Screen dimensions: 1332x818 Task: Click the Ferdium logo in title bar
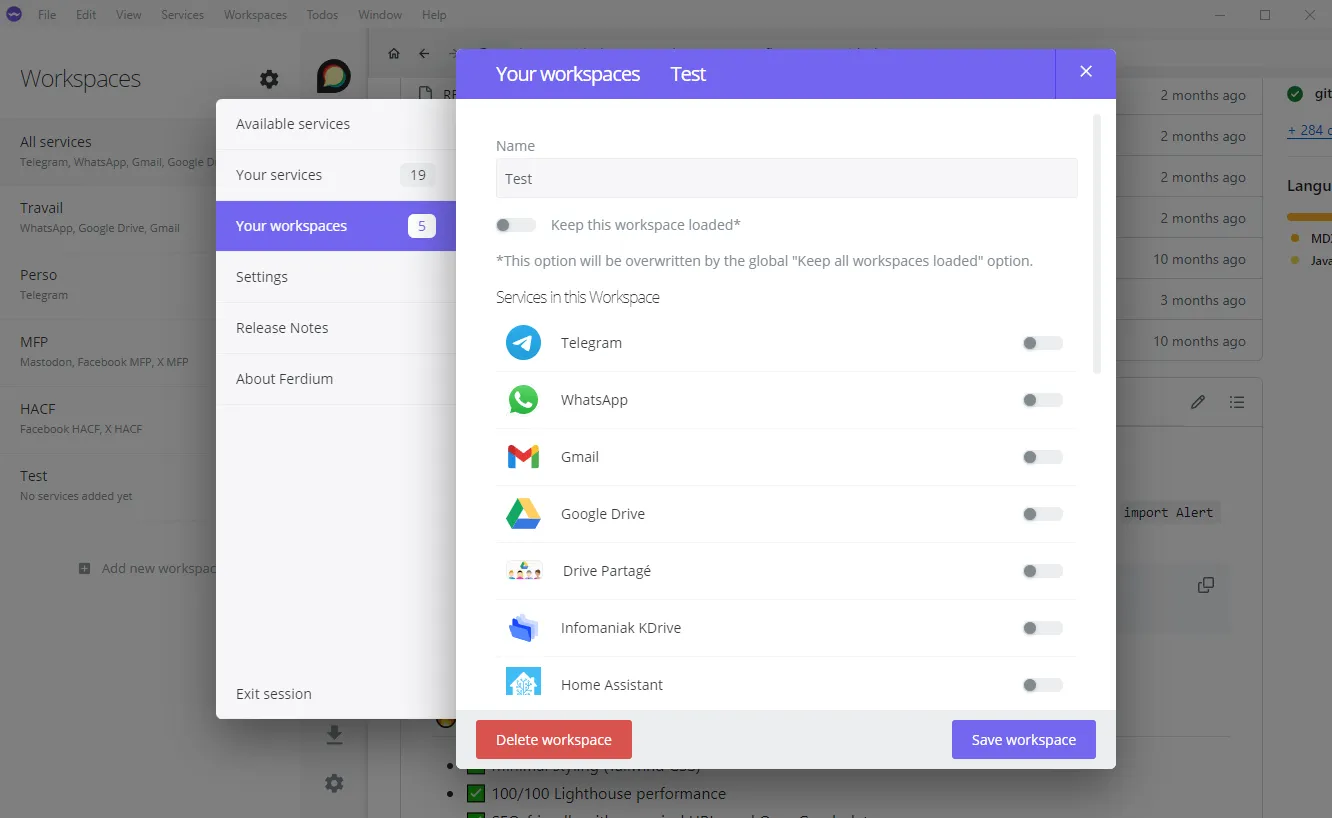(x=14, y=15)
